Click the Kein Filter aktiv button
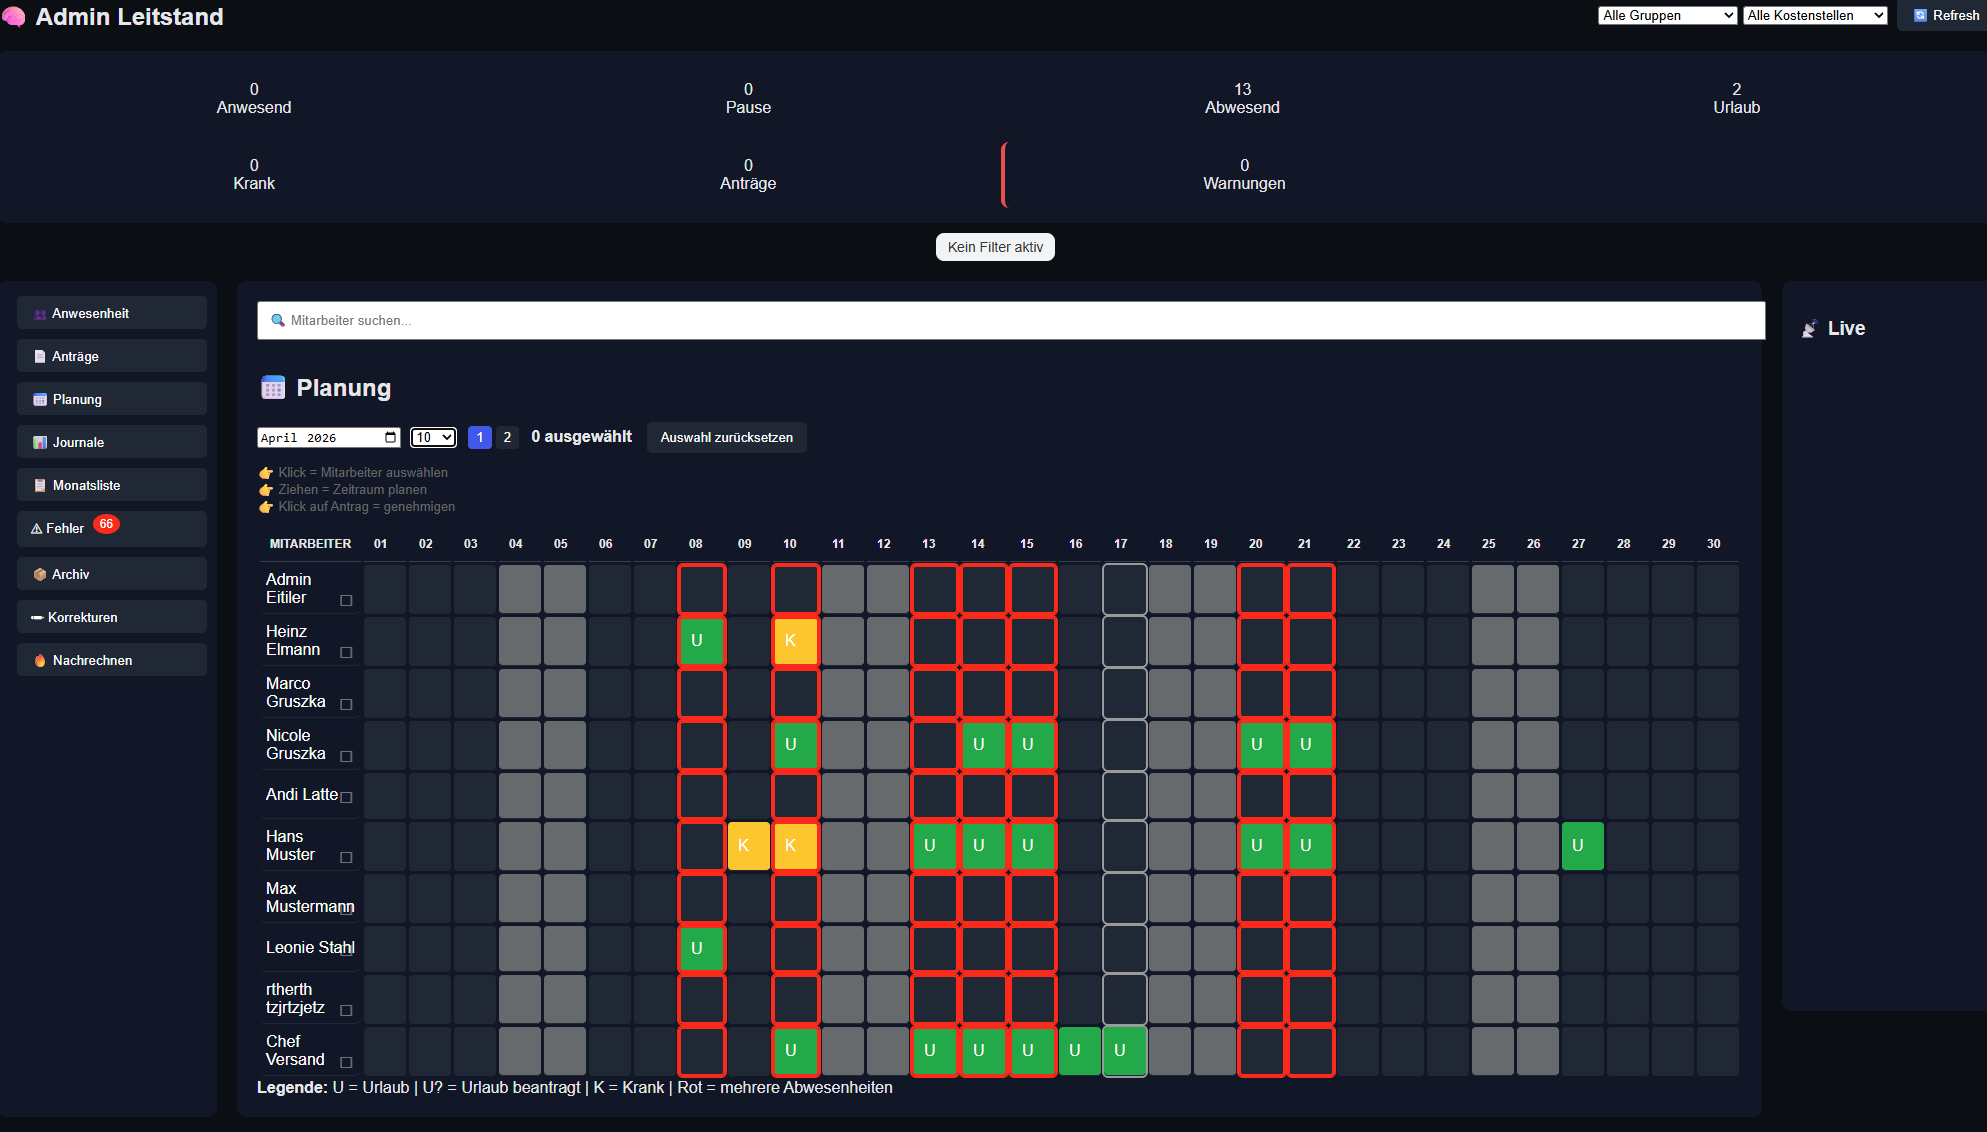Viewport: 1987px width, 1132px height. (x=995, y=246)
